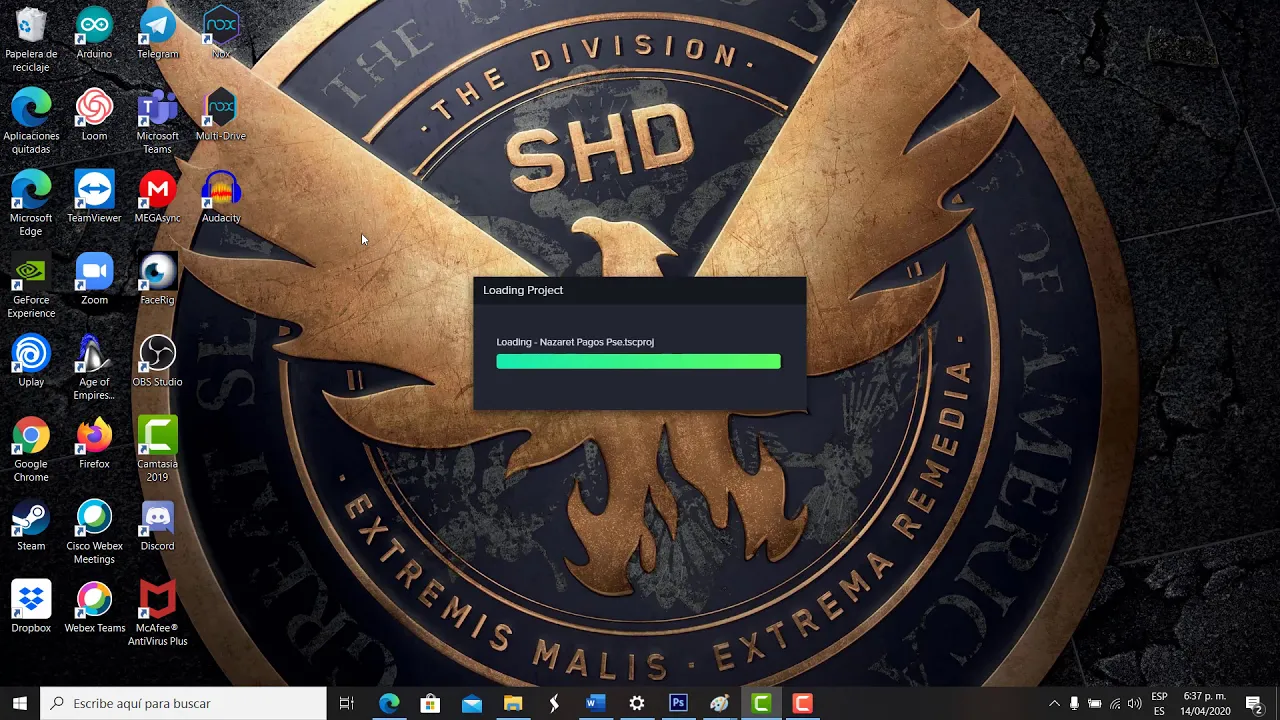1280x720 pixels.
Task: Select the MEGAsync desktop shortcut
Action: [x=157, y=197]
